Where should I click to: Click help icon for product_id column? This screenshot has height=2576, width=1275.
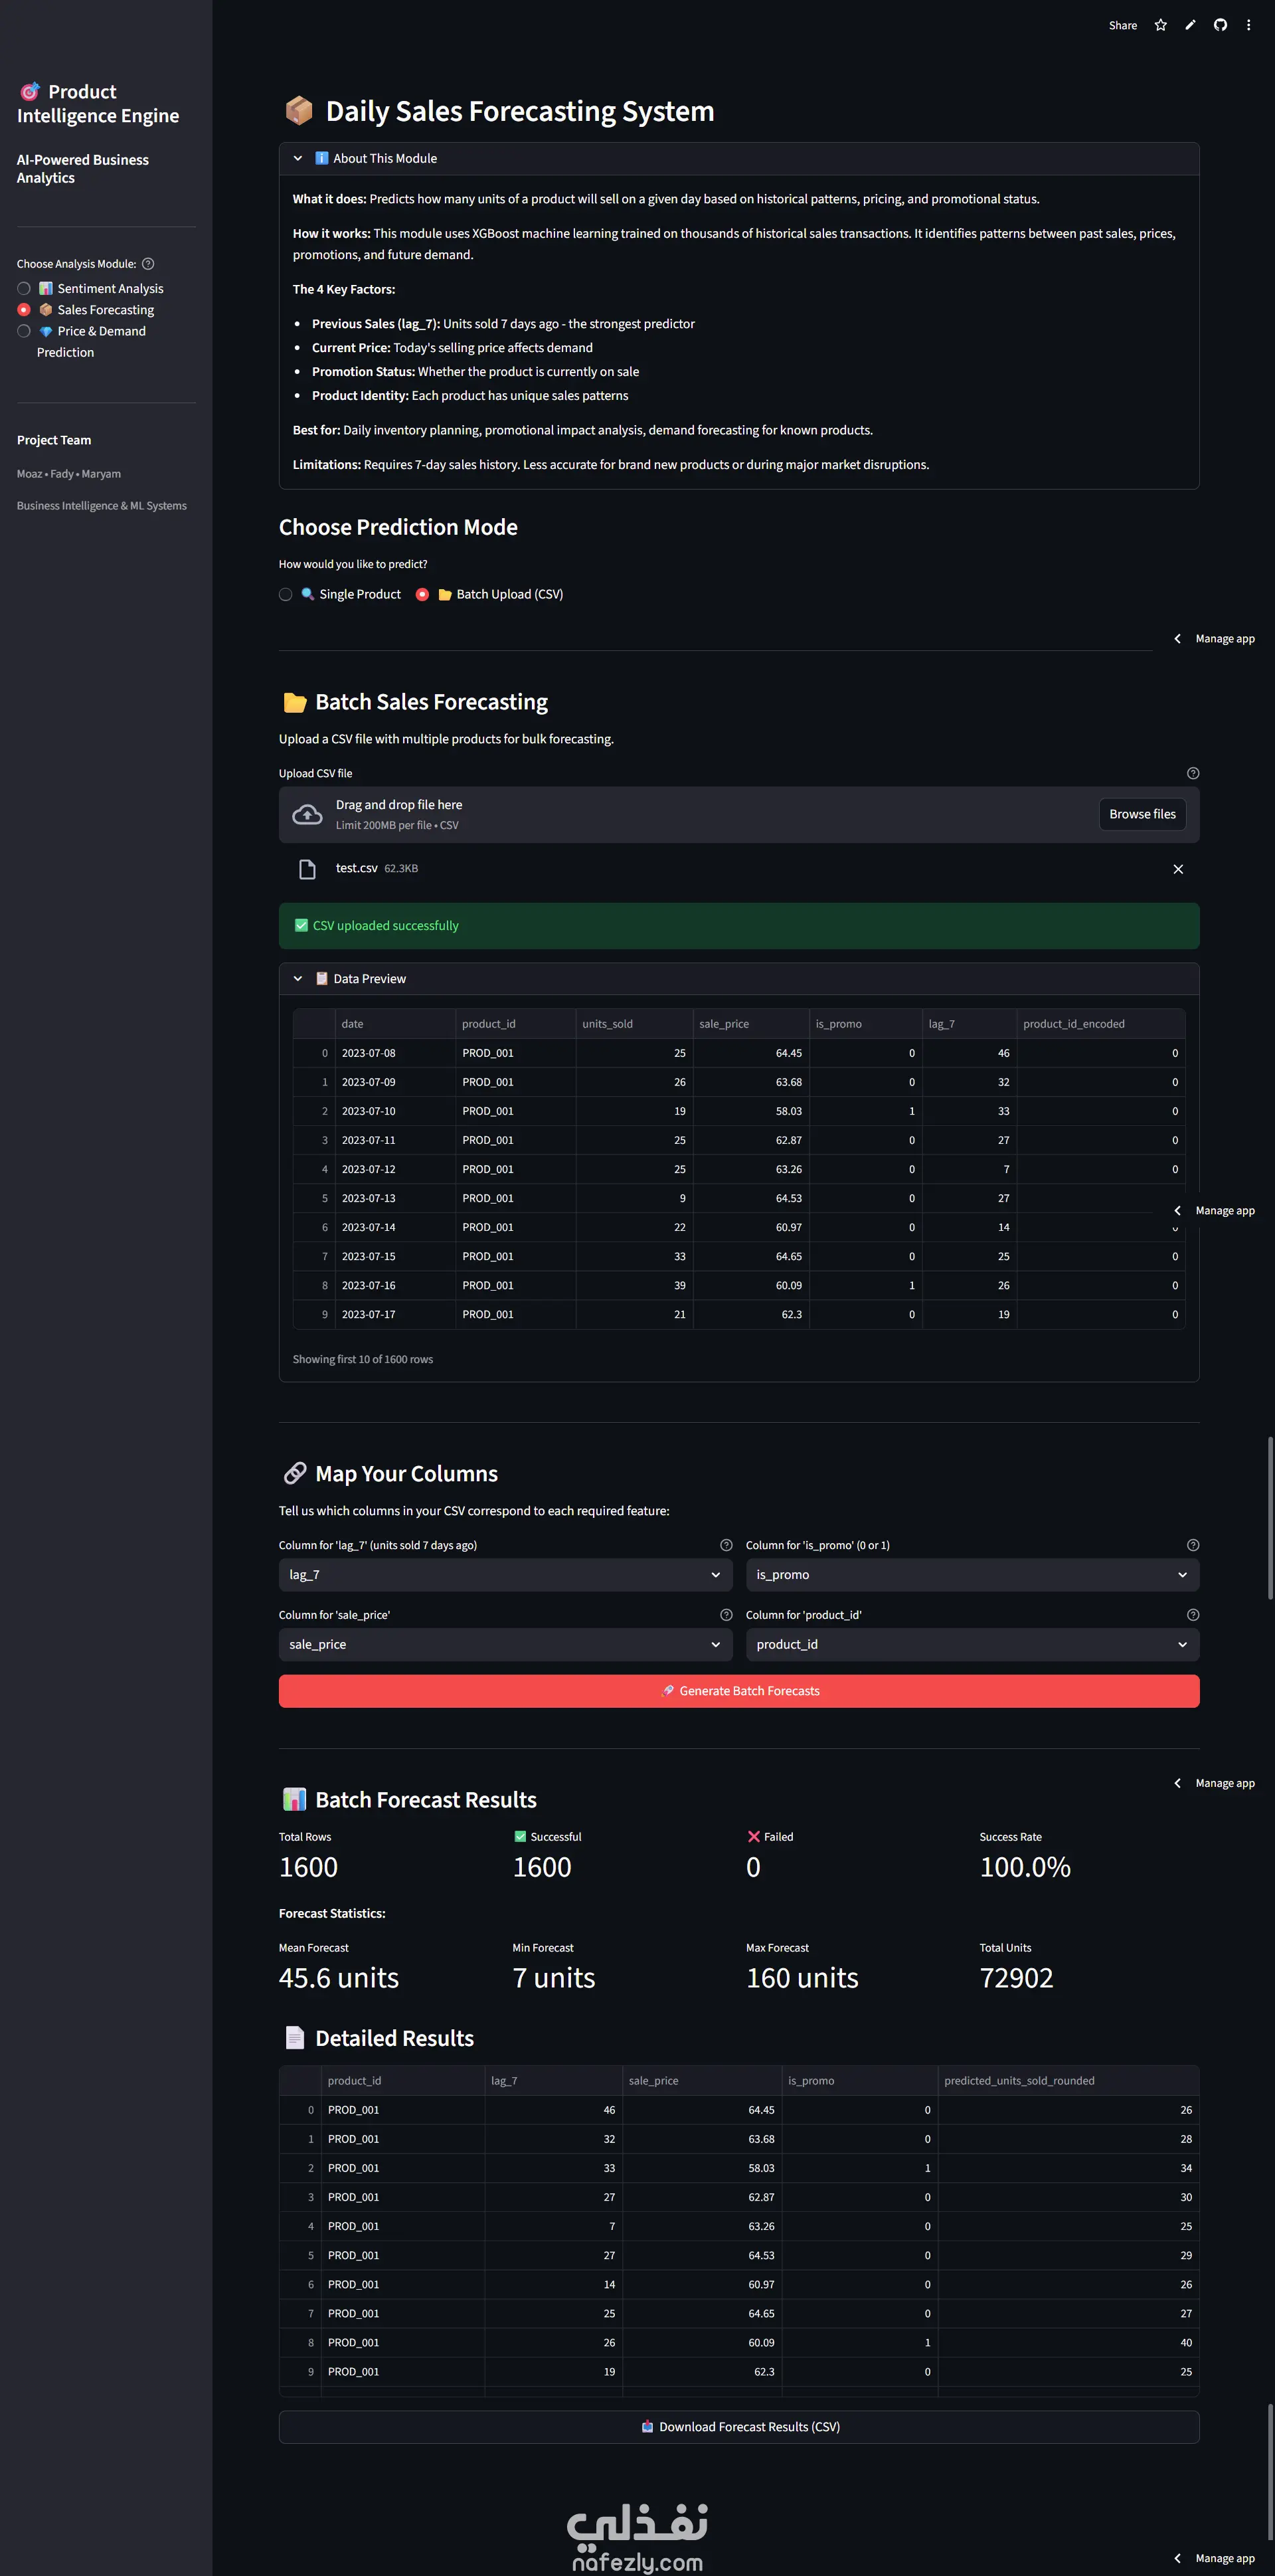point(1192,1615)
